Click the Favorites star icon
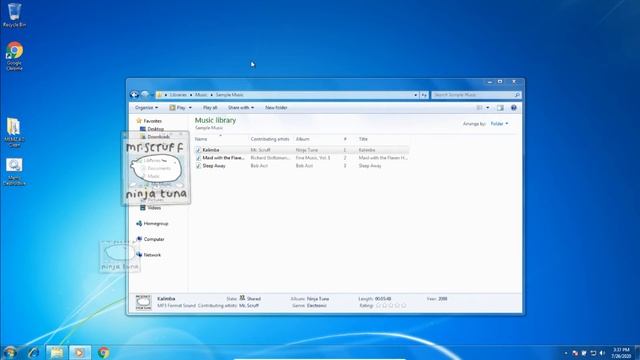640x360 pixels. (x=139, y=120)
